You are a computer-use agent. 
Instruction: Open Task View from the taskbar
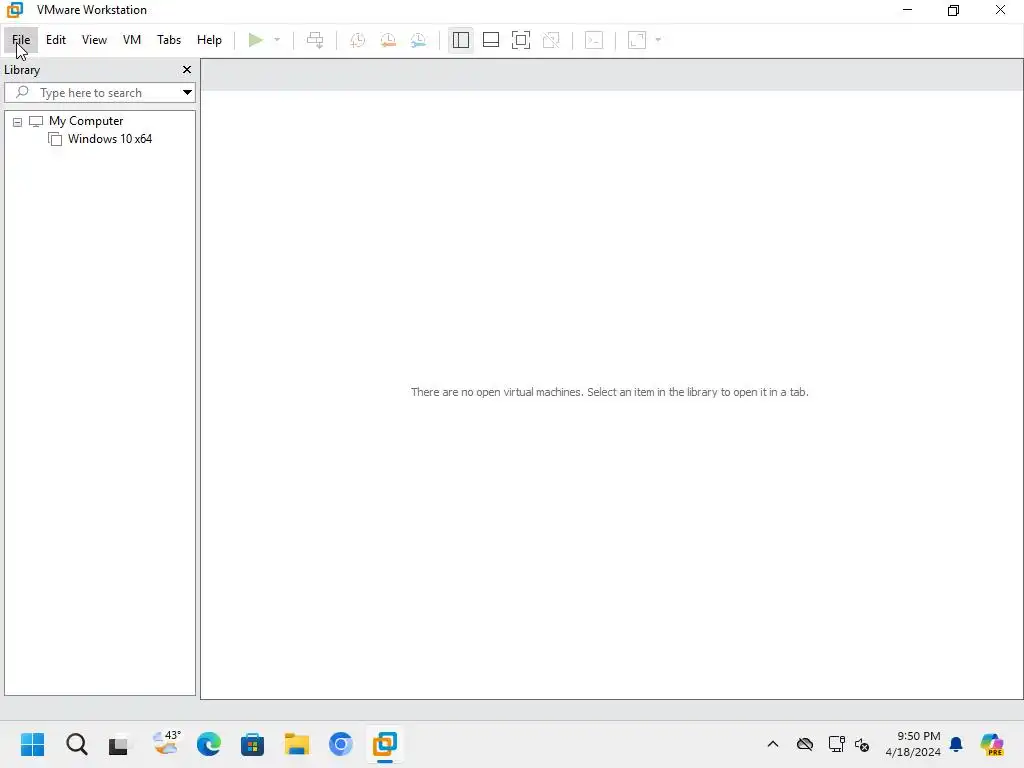(119, 744)
